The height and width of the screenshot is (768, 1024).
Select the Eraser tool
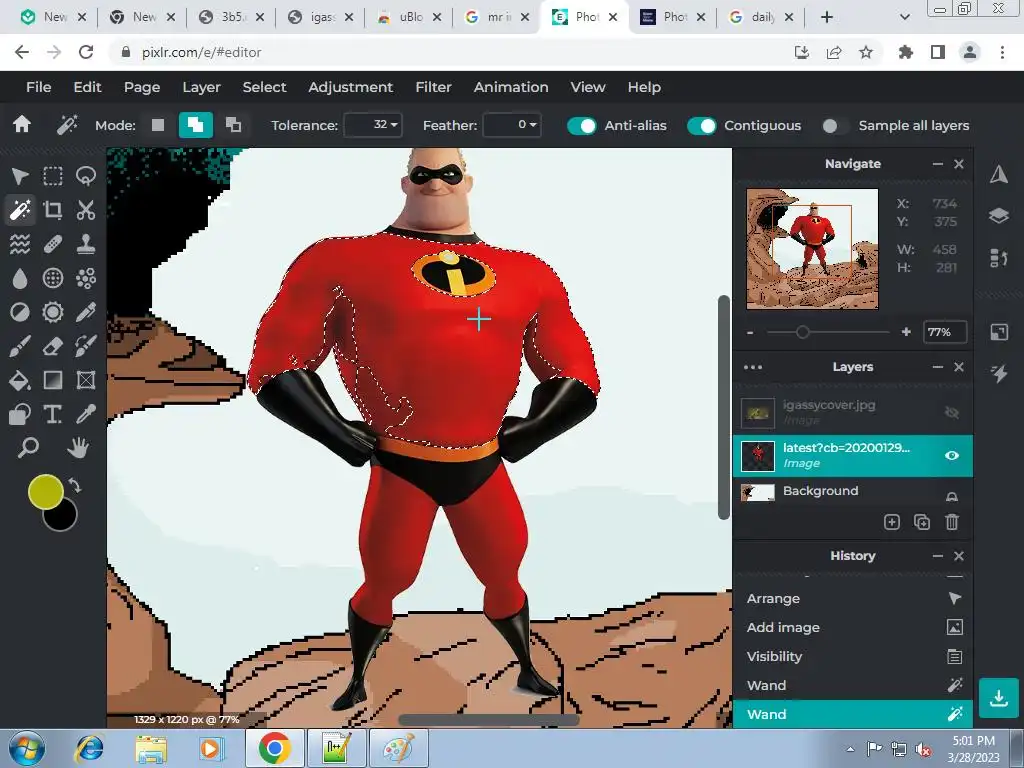tap(53, 346)
